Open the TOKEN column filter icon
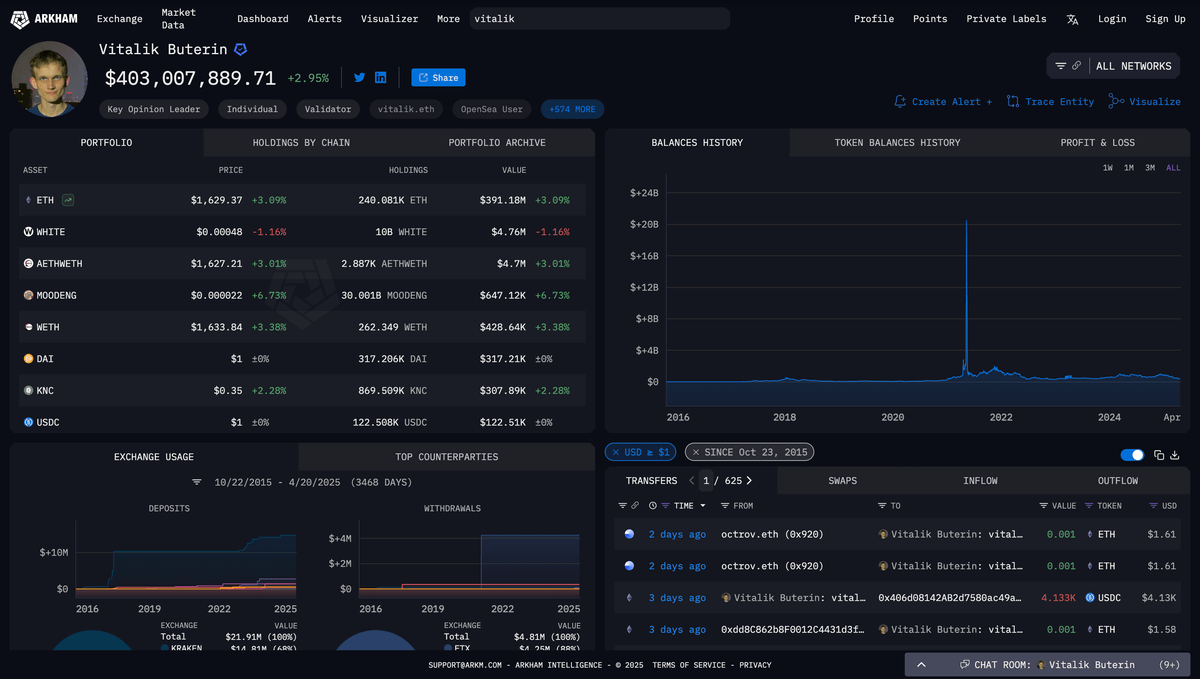1200x679 pixels. click(1089, 506)
